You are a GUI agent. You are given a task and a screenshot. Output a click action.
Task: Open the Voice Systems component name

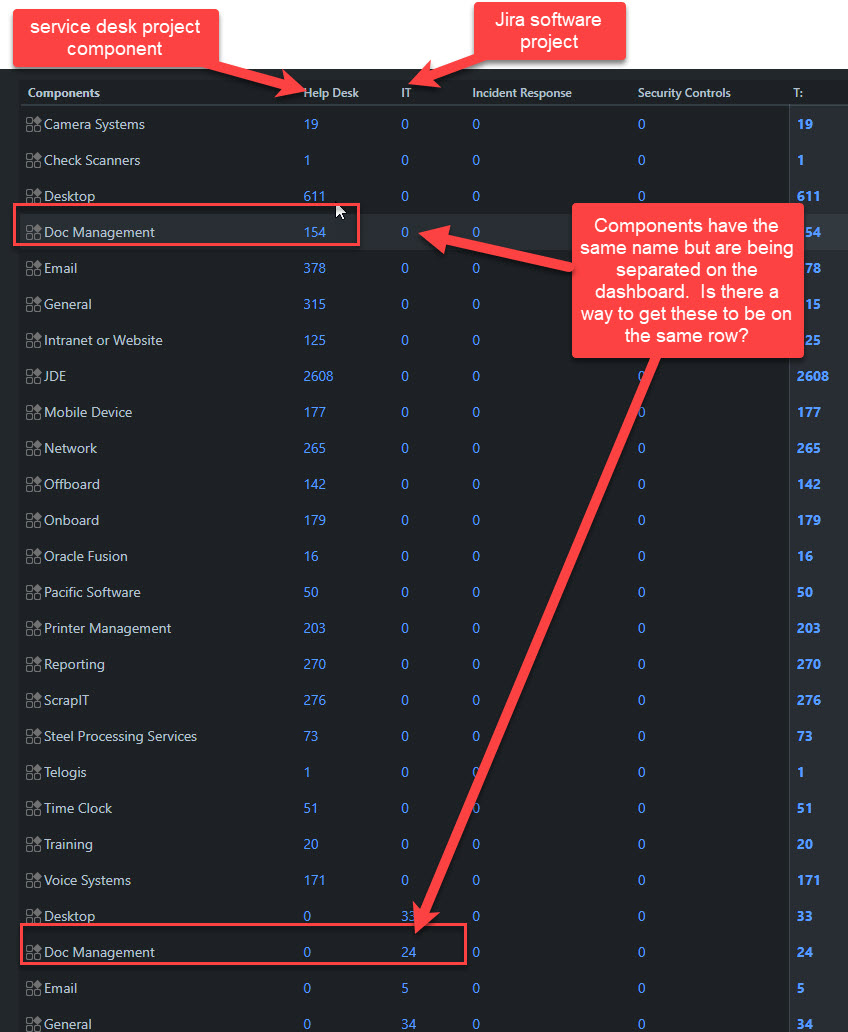(88, 881)
